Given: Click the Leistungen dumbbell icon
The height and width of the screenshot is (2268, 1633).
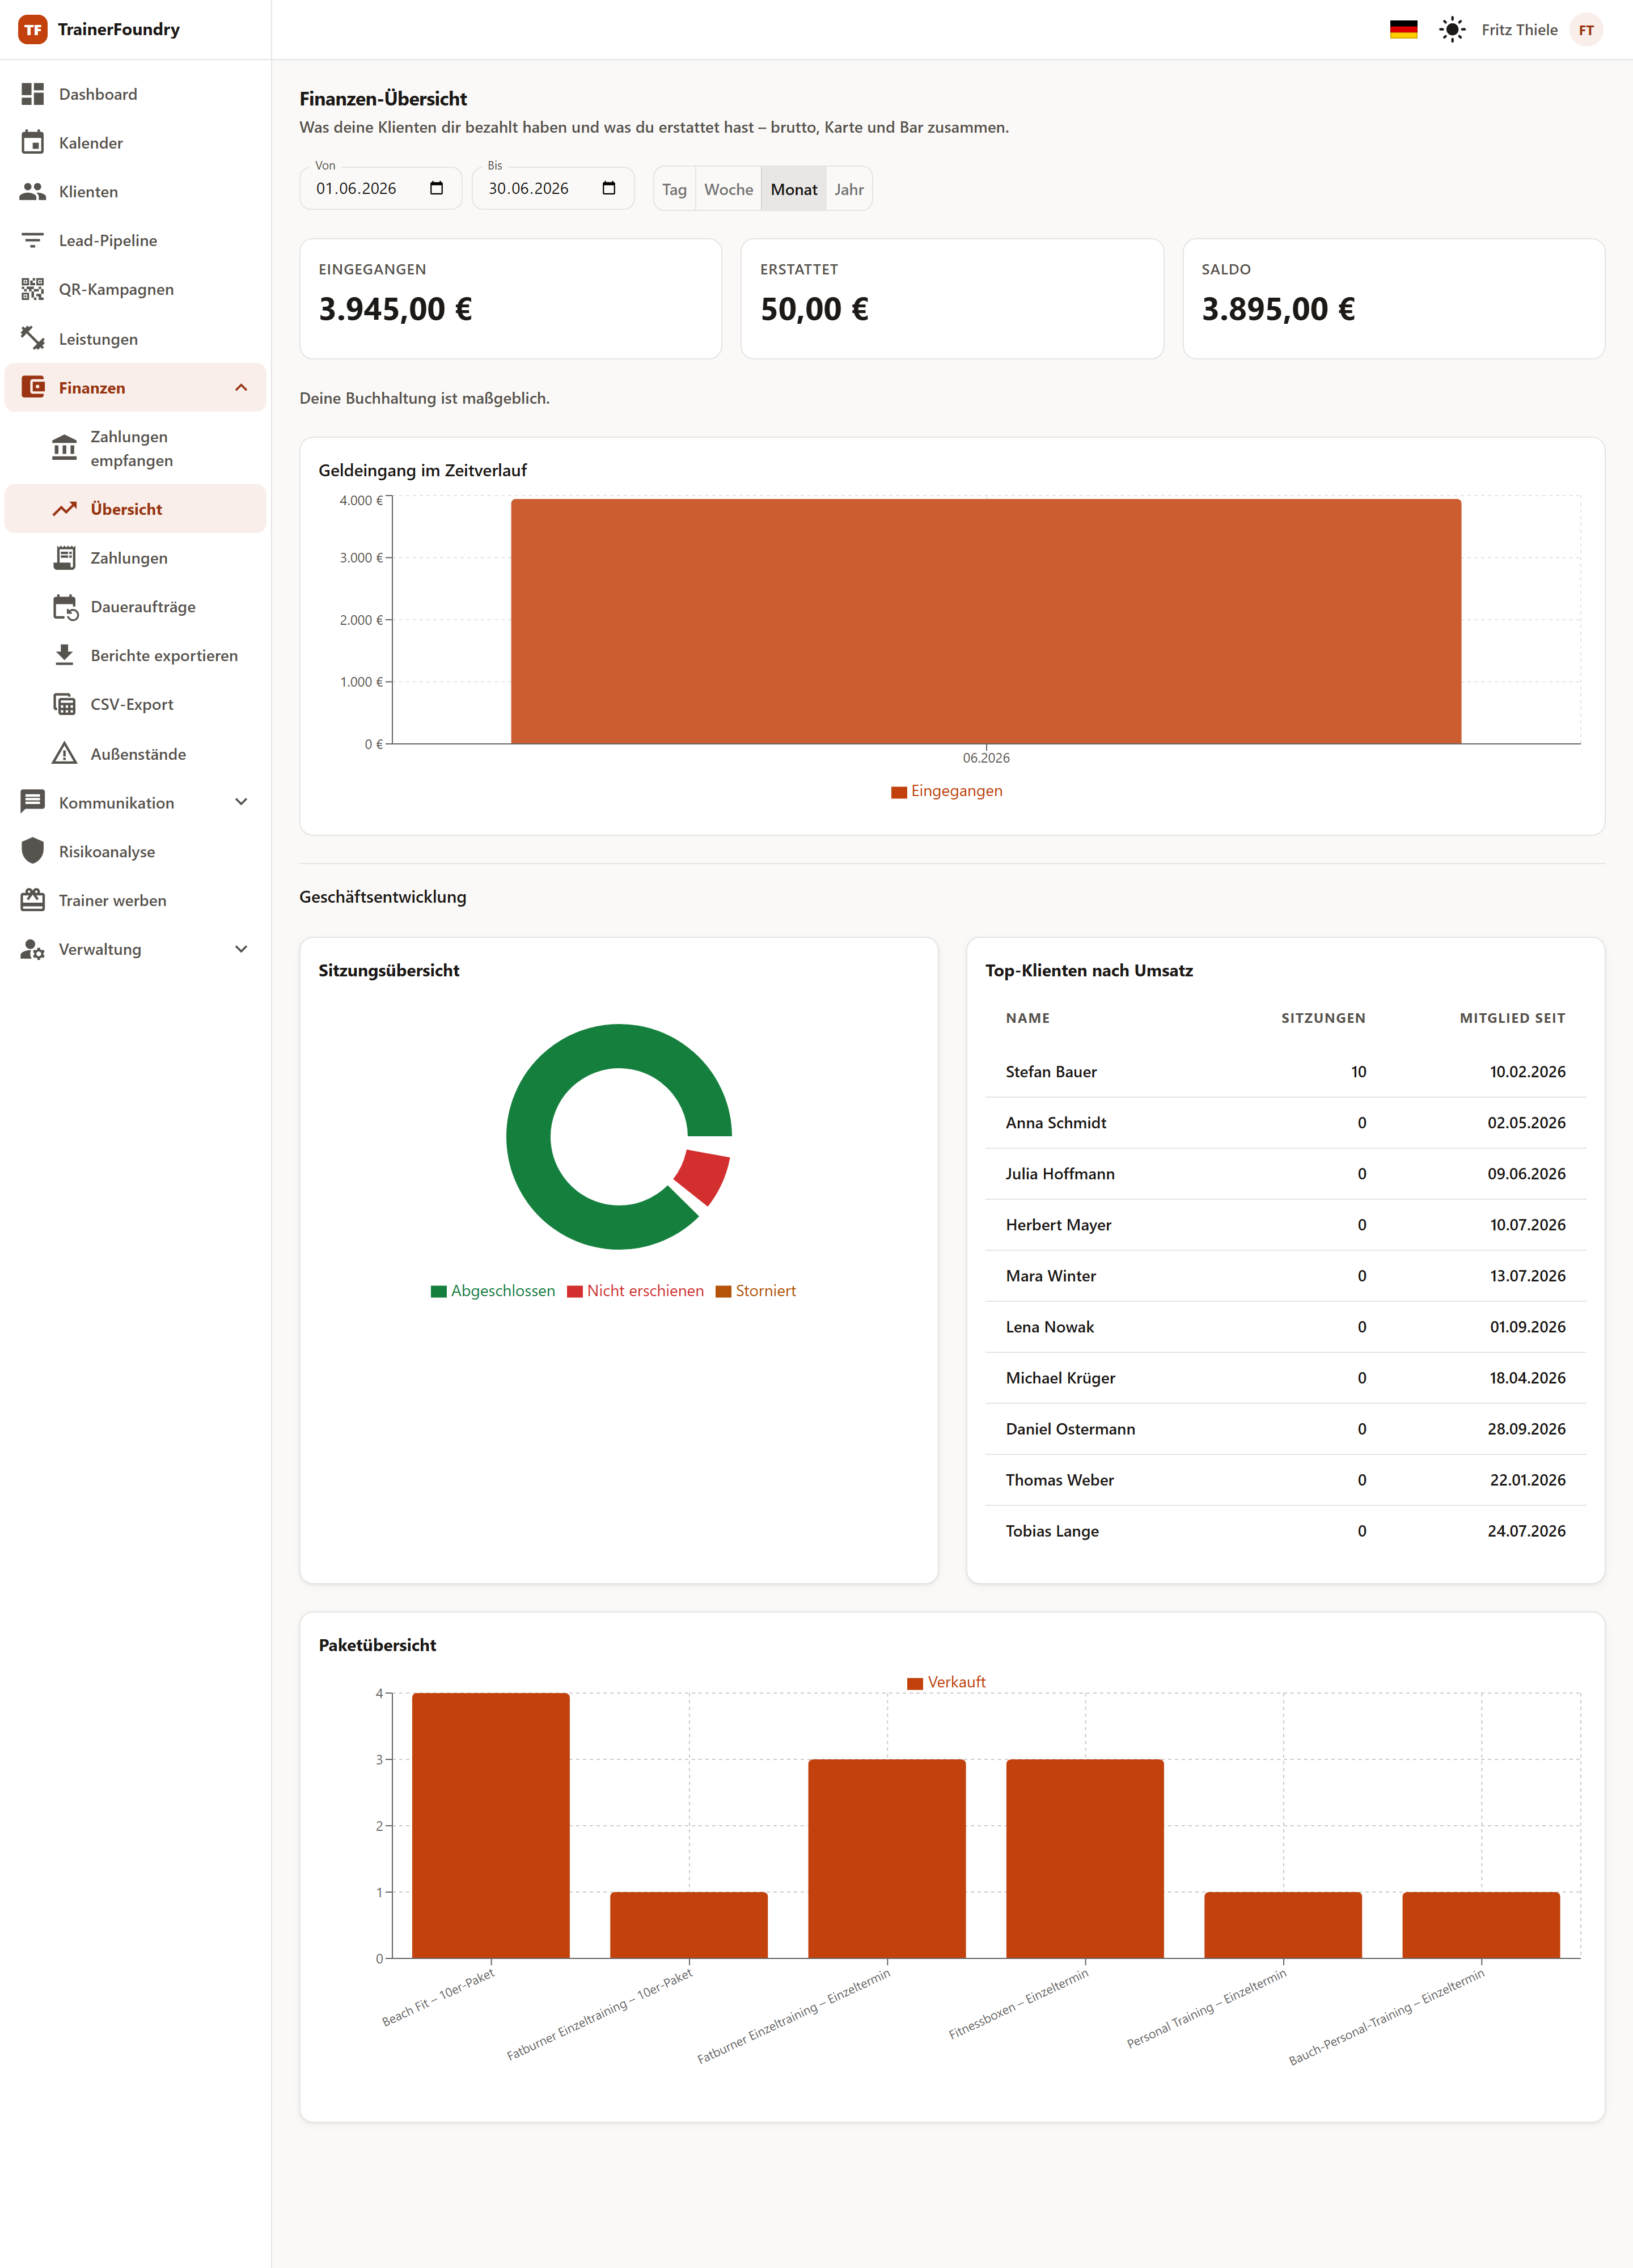Looking at the screenshot, I should (33, 338).
